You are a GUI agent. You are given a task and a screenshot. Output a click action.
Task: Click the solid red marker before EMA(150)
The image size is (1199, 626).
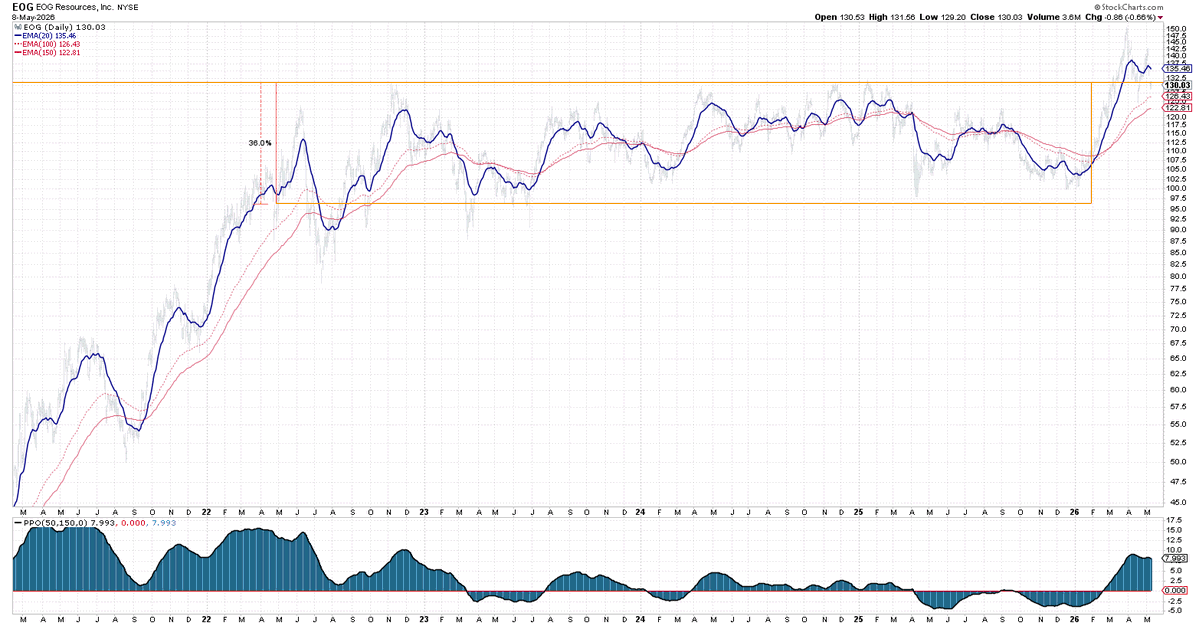(x=18, y=53)
